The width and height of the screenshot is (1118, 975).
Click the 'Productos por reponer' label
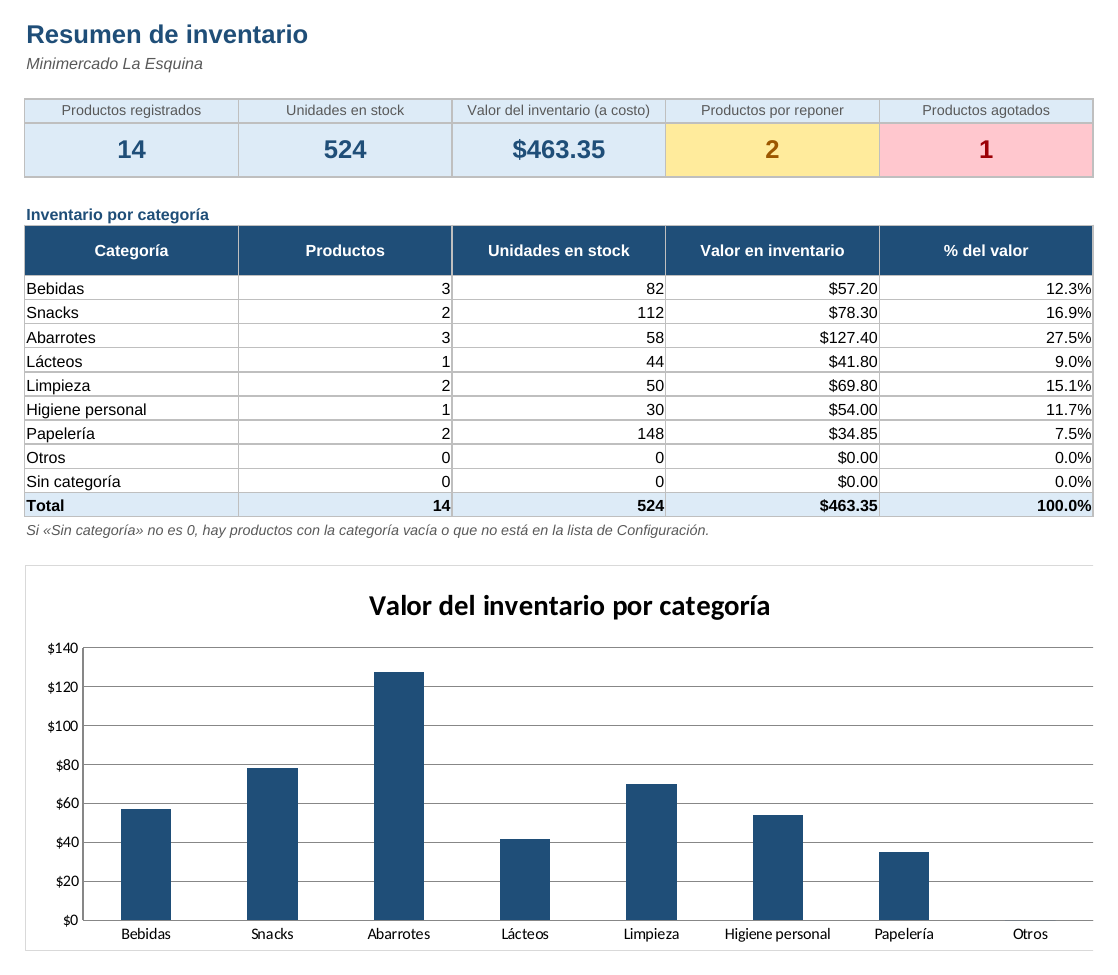(x=772, y=111)
